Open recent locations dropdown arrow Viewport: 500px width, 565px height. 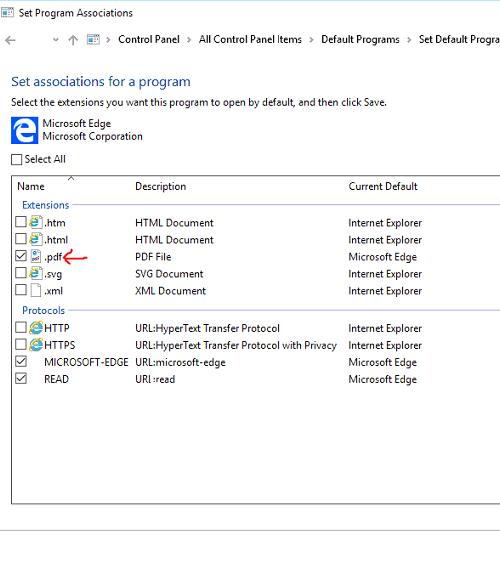pos(55,40)
